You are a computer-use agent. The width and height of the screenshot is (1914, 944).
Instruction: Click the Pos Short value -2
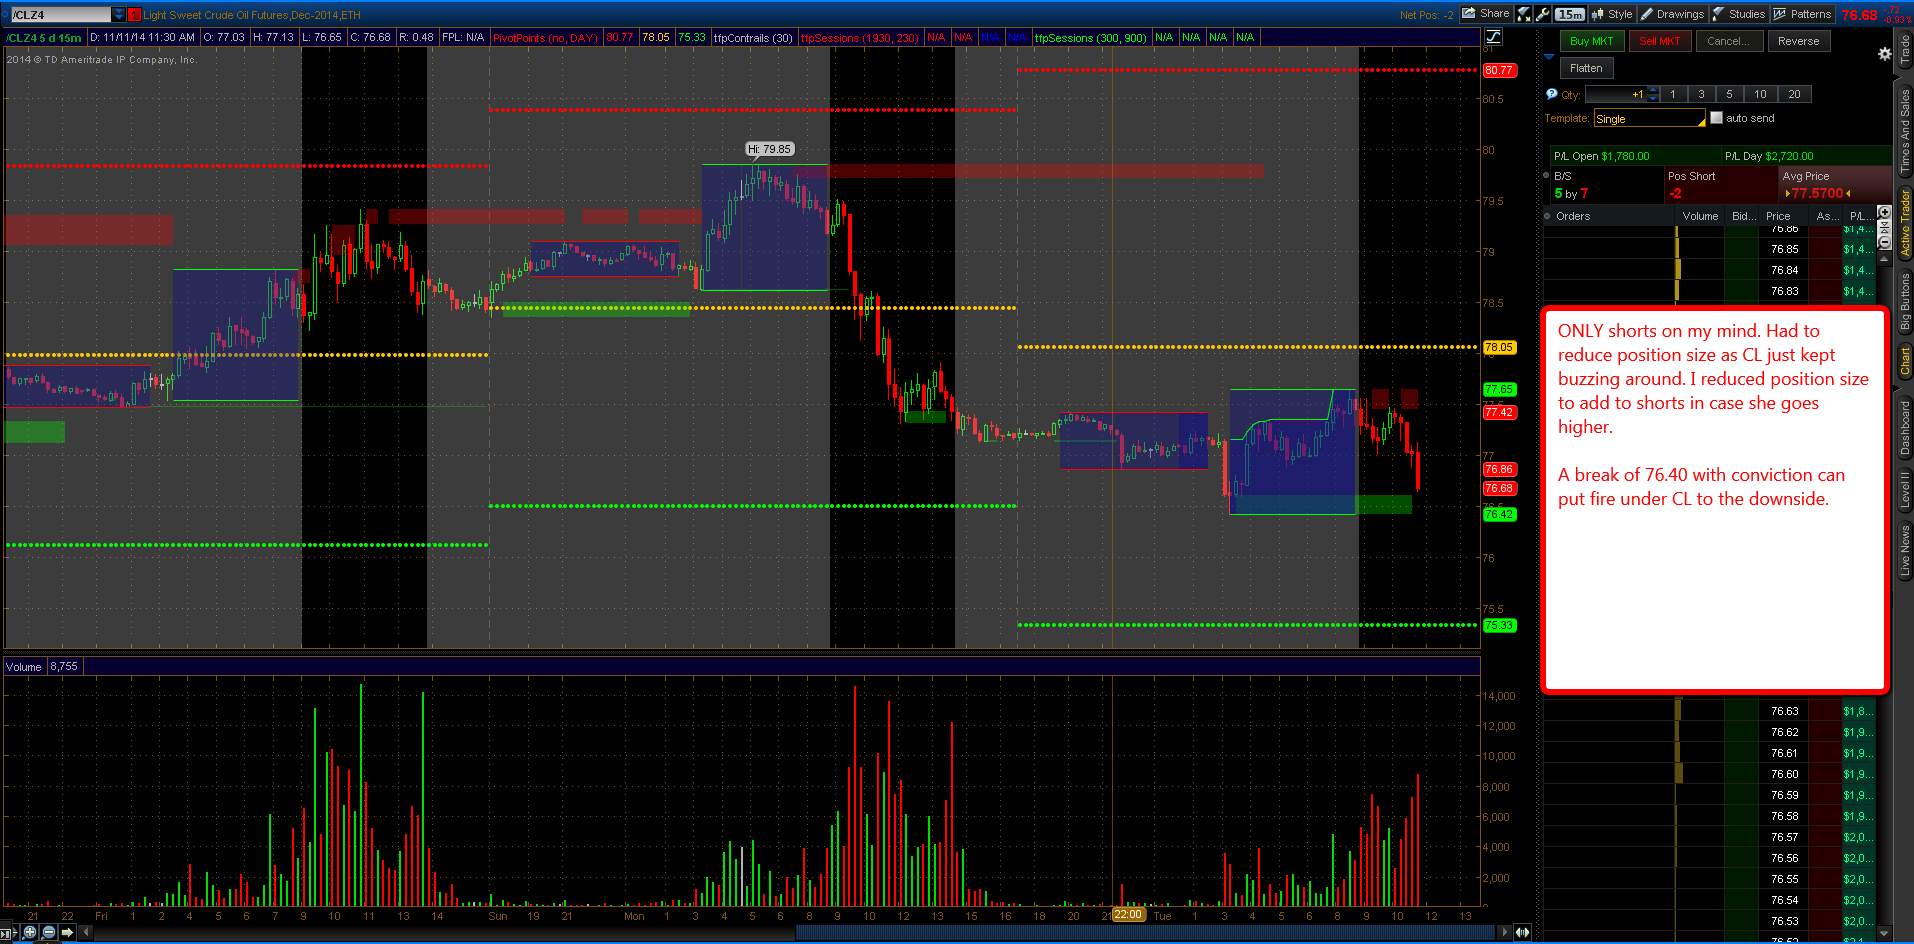(1675, 193)
